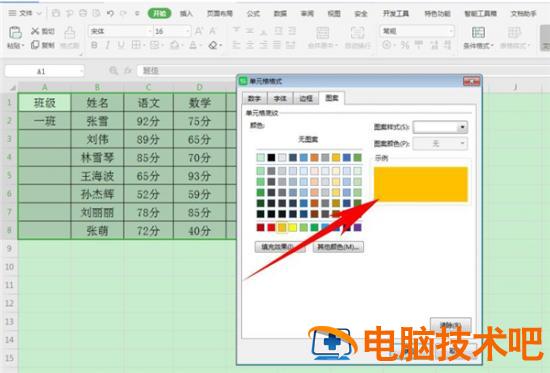Click the Redo arrow in quick toolbar
Image resolution: width=550 pixels, height=373 pixels.
pyautogui.click(x=123, y=13)
